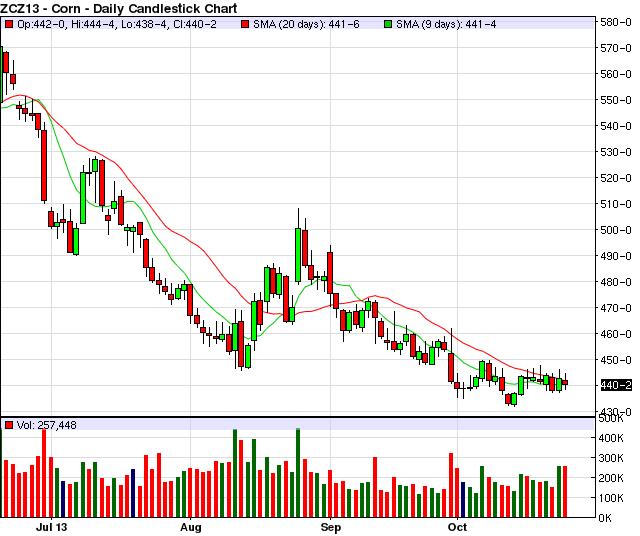
Task: Click the 'Oct' date axis label
Action: pyautogui.click(x=457, y=527)
